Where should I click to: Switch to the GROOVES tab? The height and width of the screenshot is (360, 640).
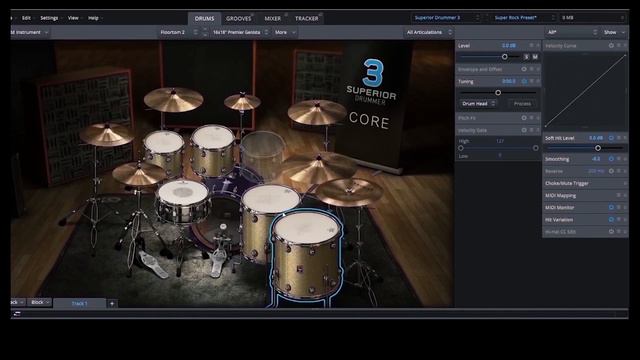click(239, 18)
